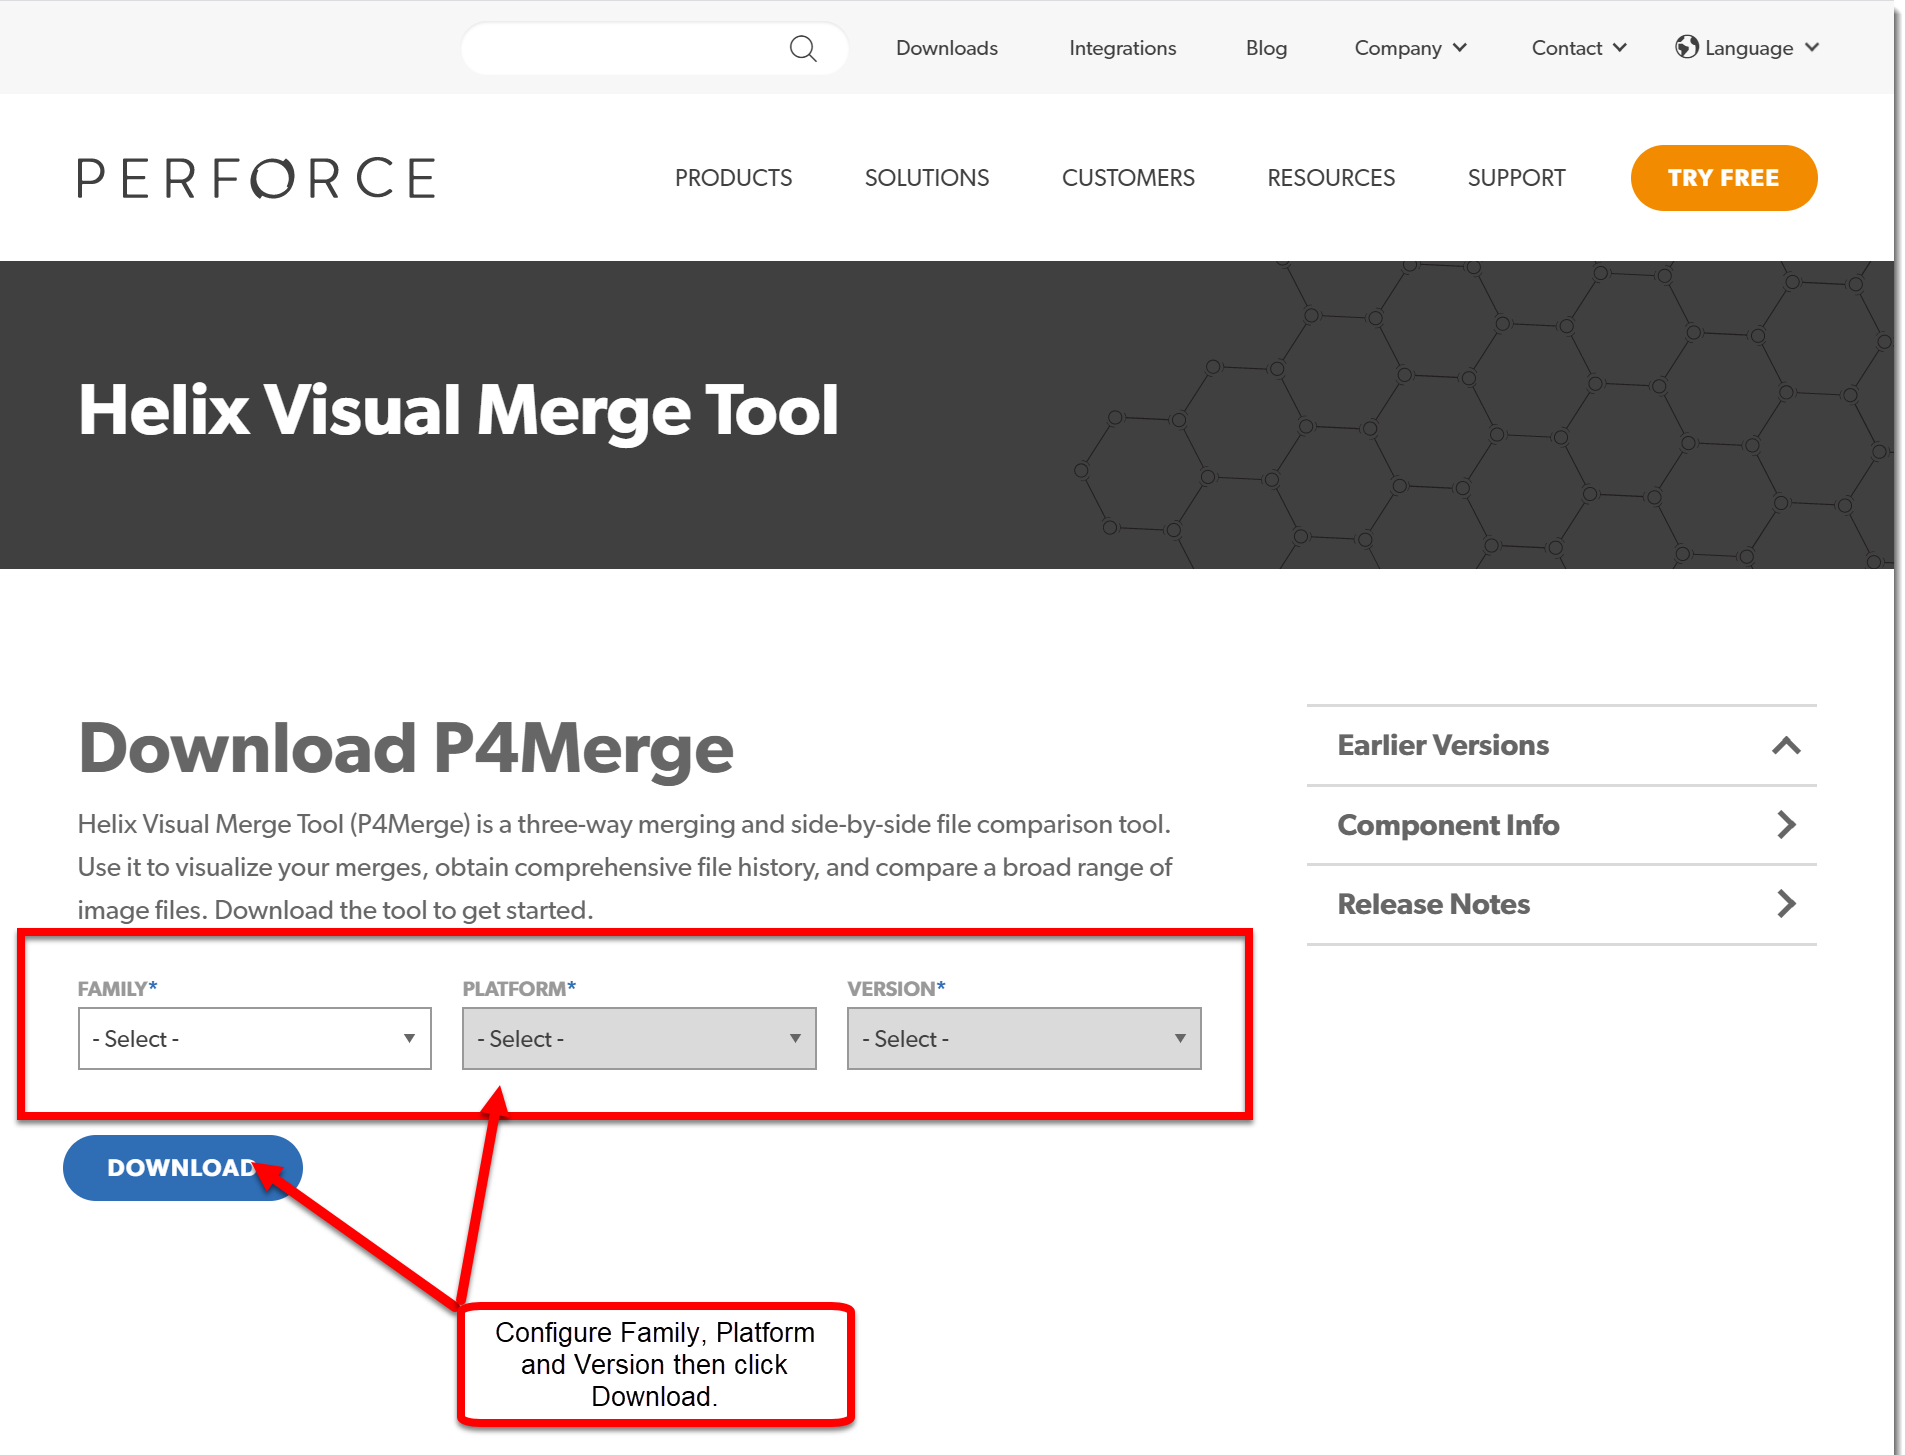The width and height of the screenshot is (1905, 1455).
Task: Expand the Release Notes section
Action: [x=1561, y=904]
